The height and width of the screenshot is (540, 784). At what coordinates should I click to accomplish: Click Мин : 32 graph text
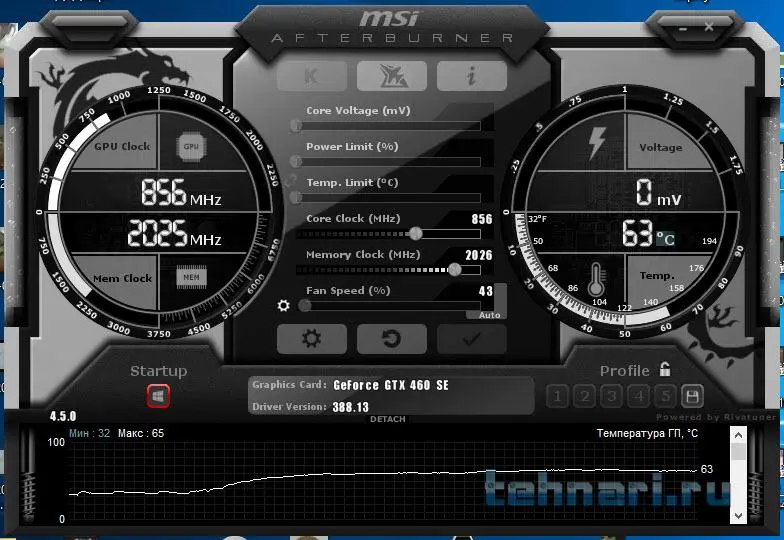(90, 433)
